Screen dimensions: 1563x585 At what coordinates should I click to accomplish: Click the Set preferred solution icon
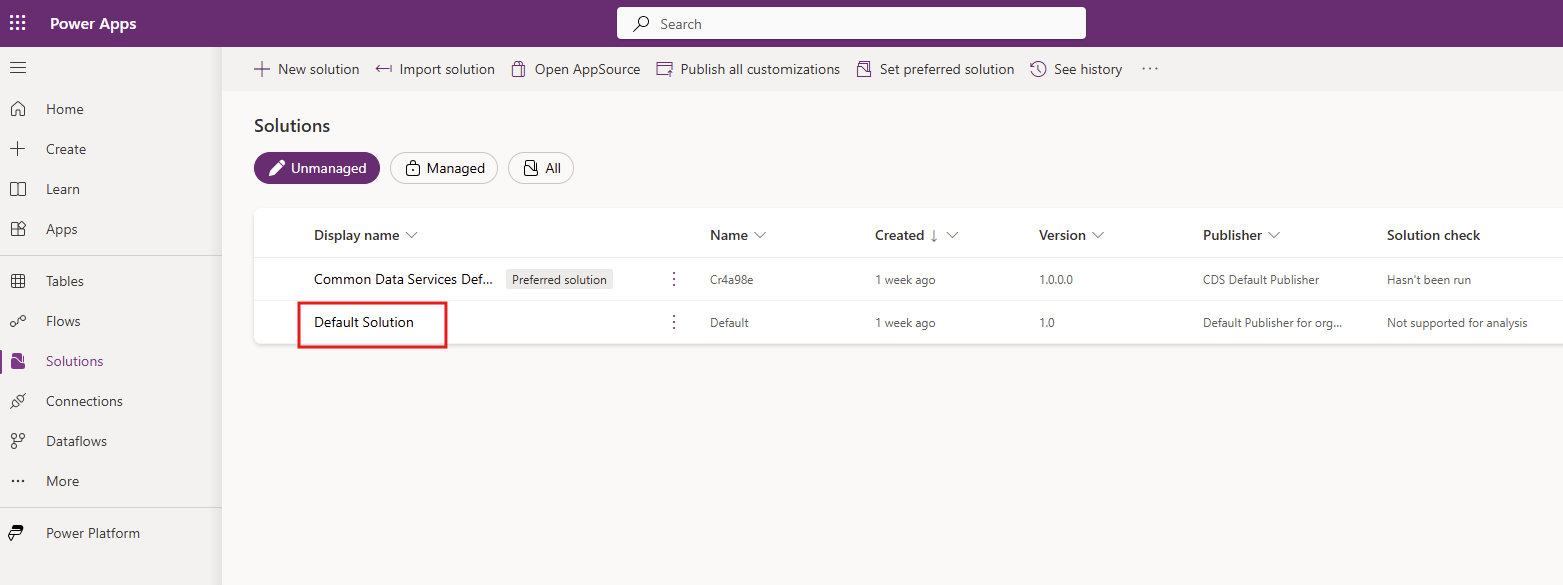864,69
